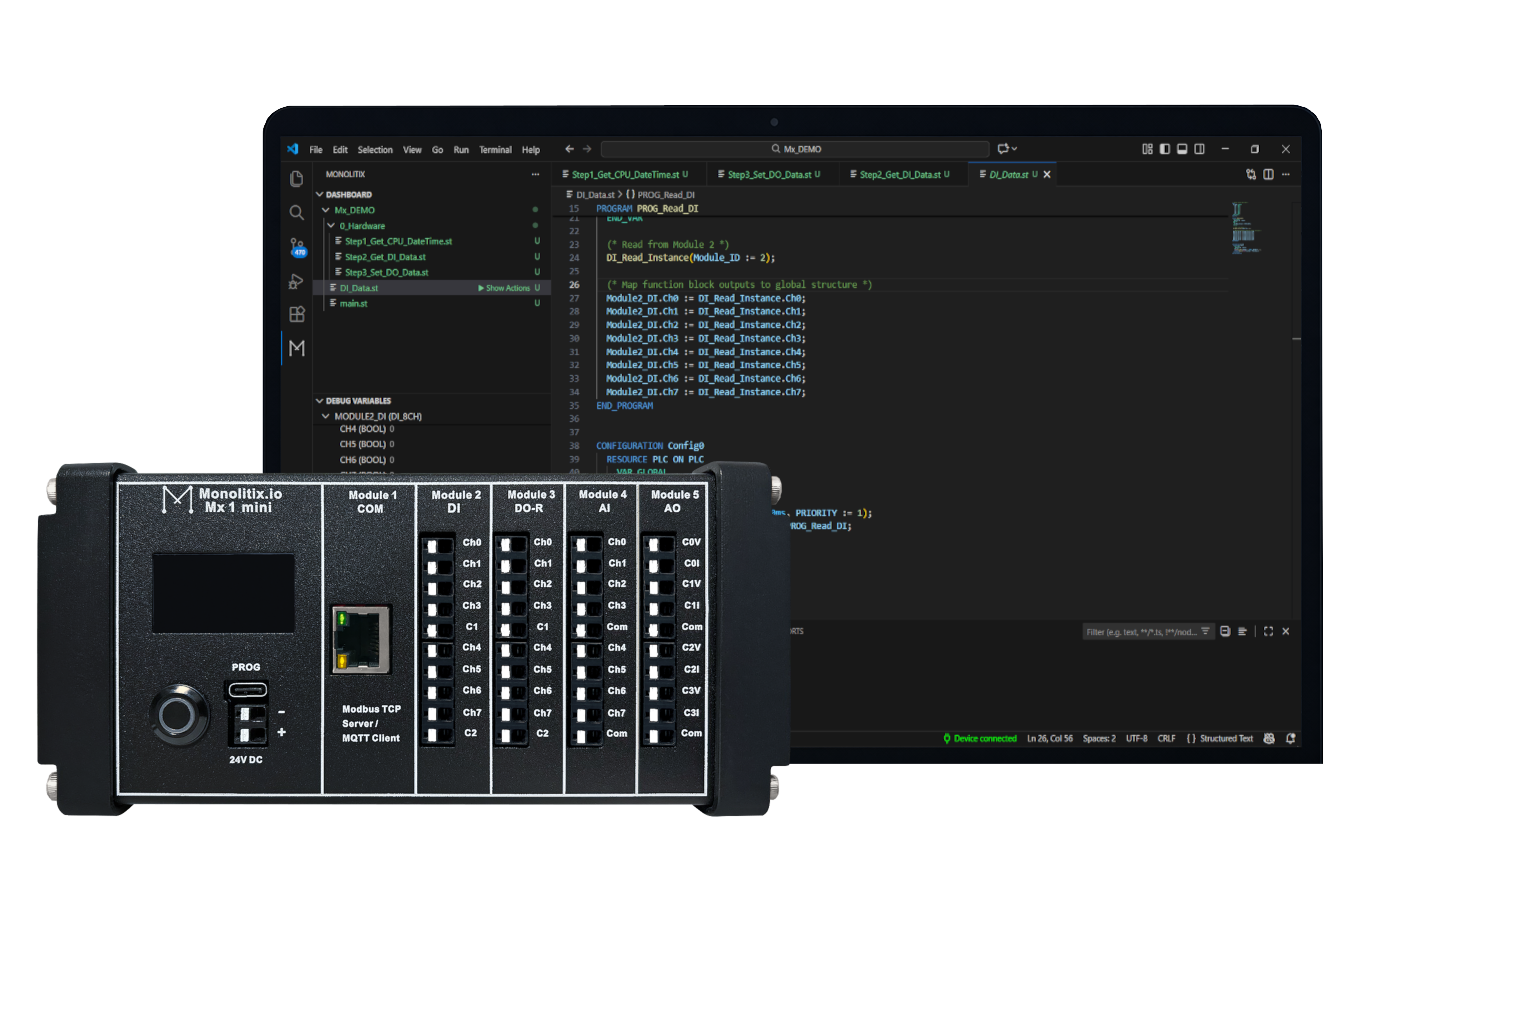This screenshot has height=1024, width=1536.
Task: Toggle the bottom panel visibility
Action: [x=1182, y=149]
